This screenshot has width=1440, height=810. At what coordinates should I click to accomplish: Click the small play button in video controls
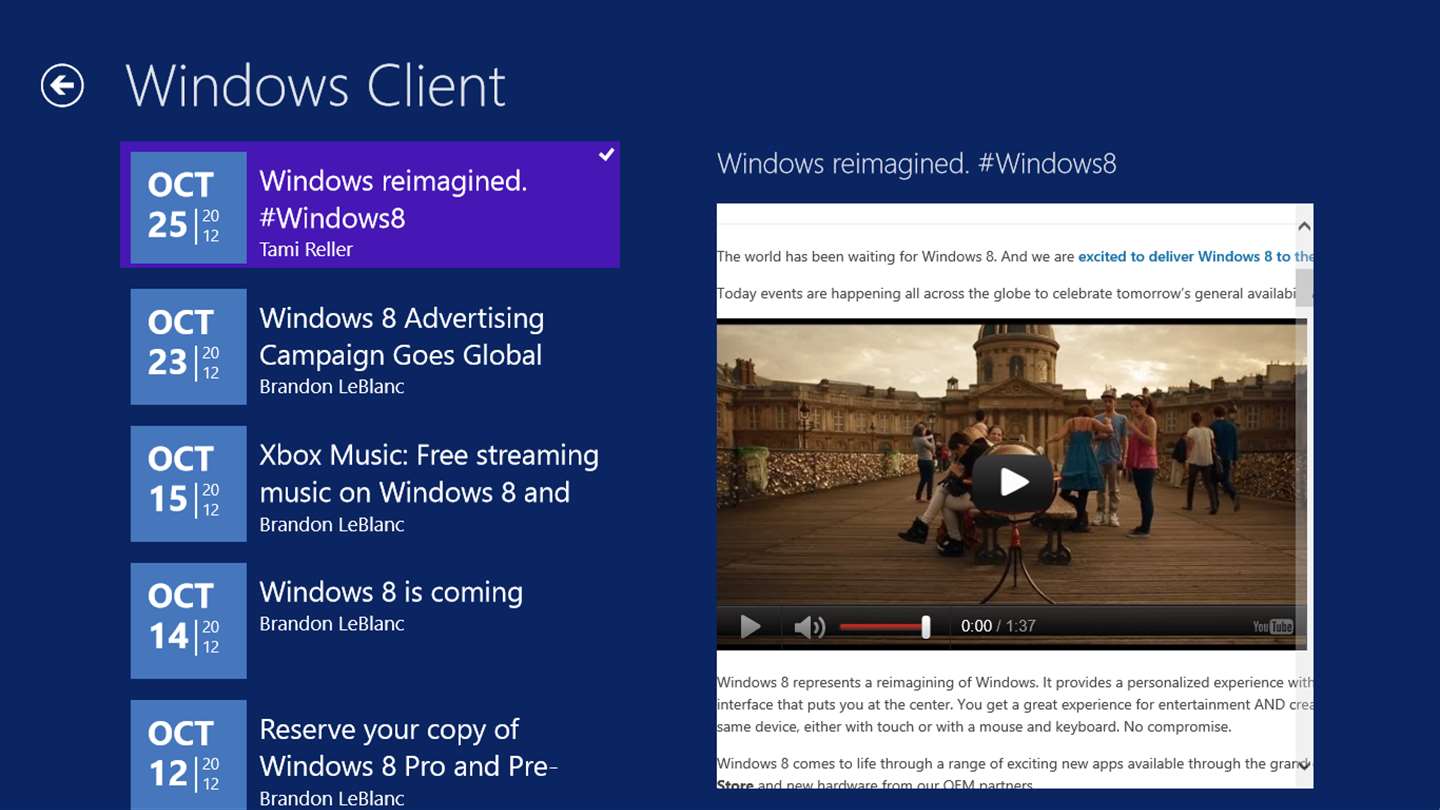(750, 627)
